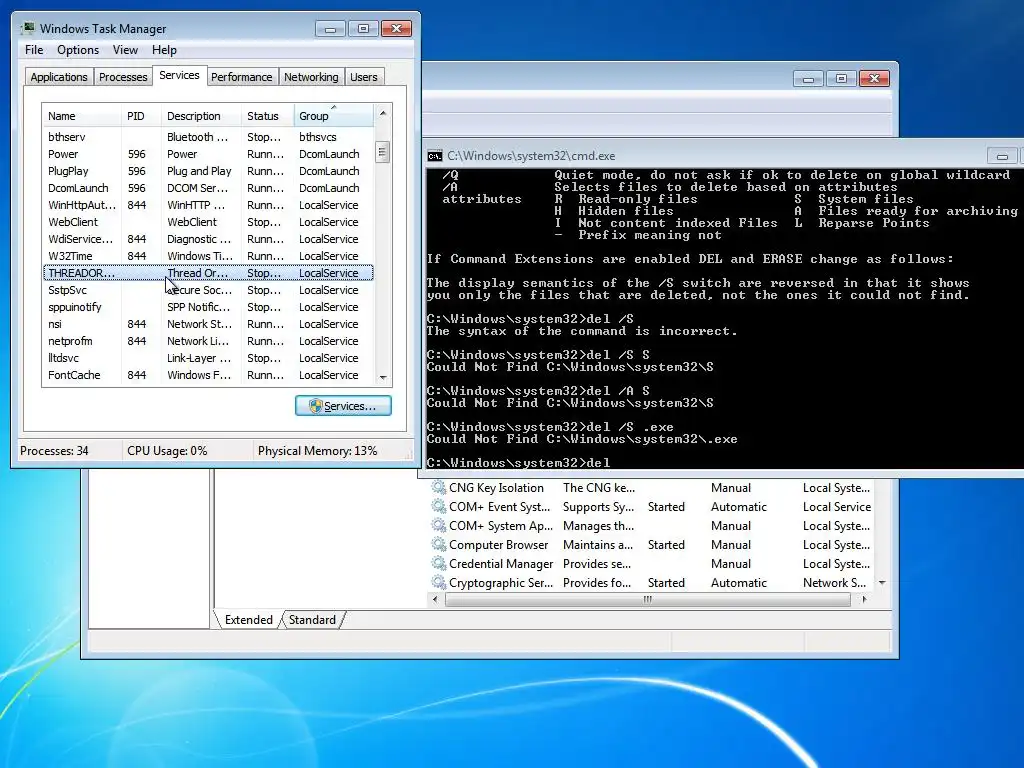Select the DcomLaunch service name

click(78, 188)
